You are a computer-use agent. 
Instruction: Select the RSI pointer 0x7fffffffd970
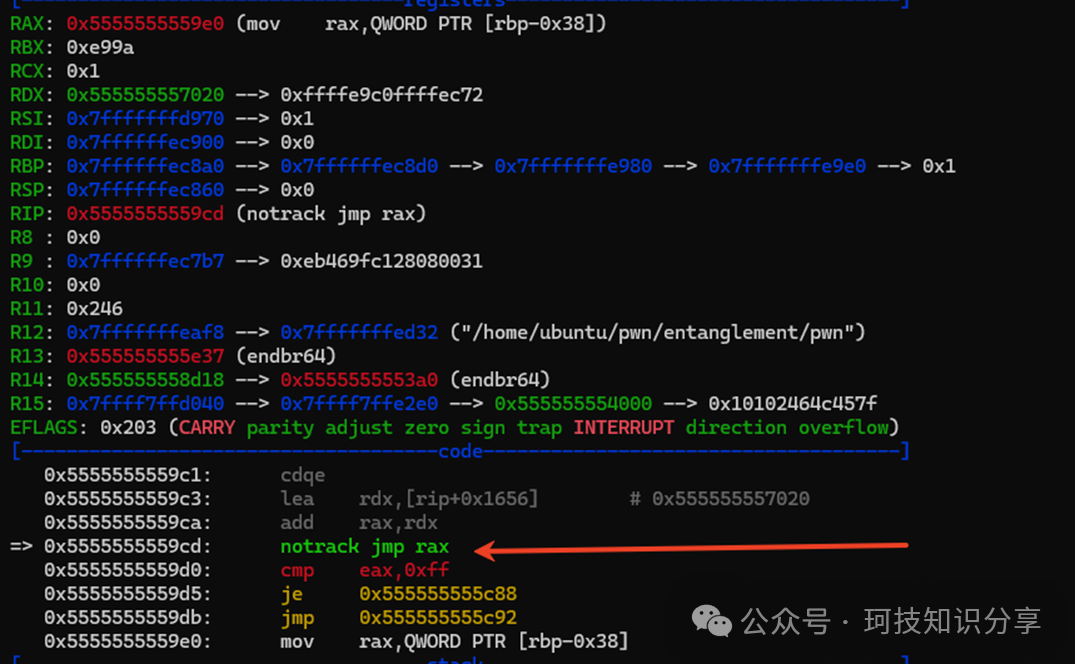click(x=145, y=119)
